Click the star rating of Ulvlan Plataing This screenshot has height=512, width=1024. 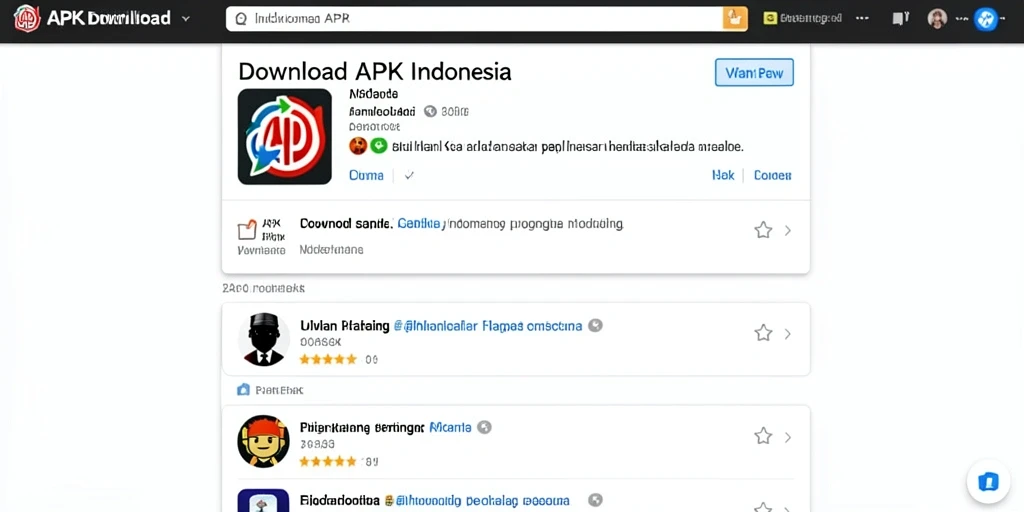click(328, 359)
